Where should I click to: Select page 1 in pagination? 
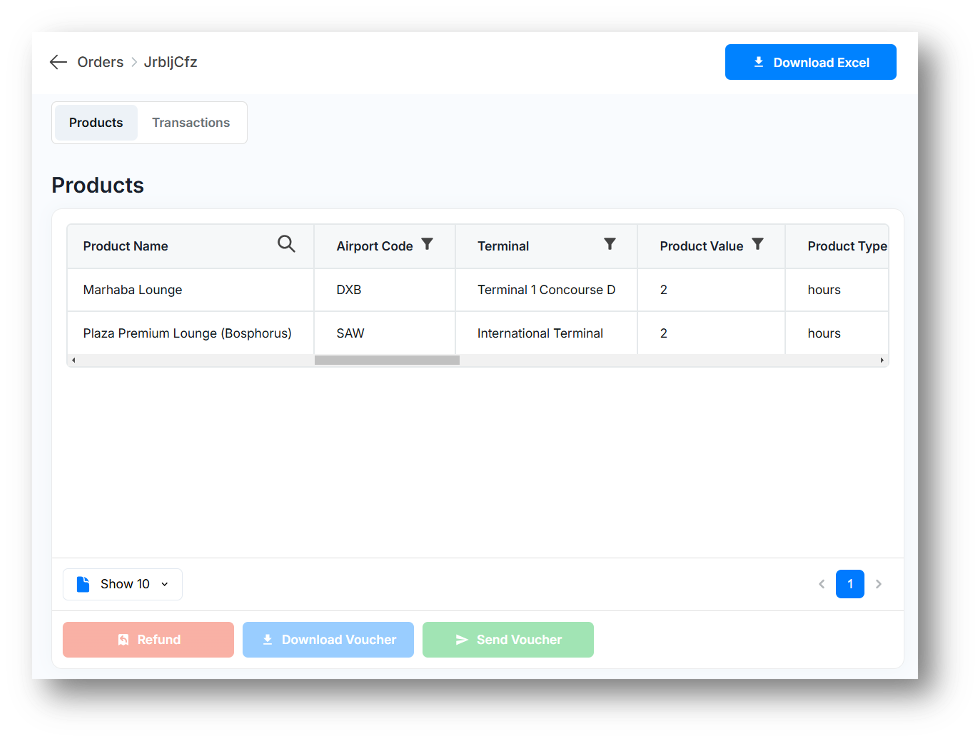click(850, 584)
